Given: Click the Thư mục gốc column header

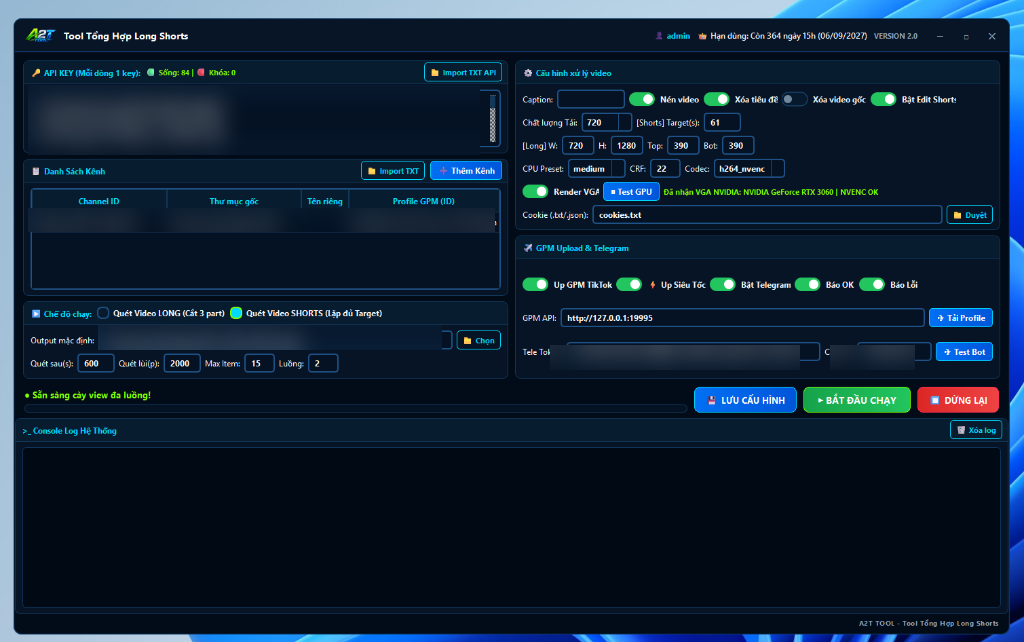Looking at the screenshot, I should click(x=234, y=201).
